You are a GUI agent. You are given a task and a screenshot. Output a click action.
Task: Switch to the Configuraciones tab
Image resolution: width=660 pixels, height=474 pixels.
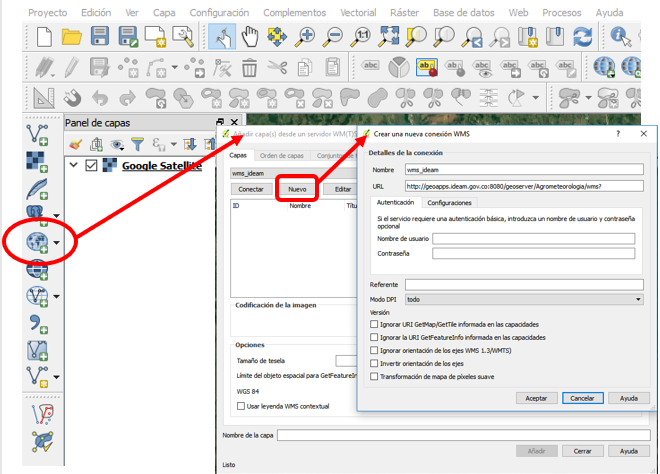pyautogui.click(x=449, y=202)
